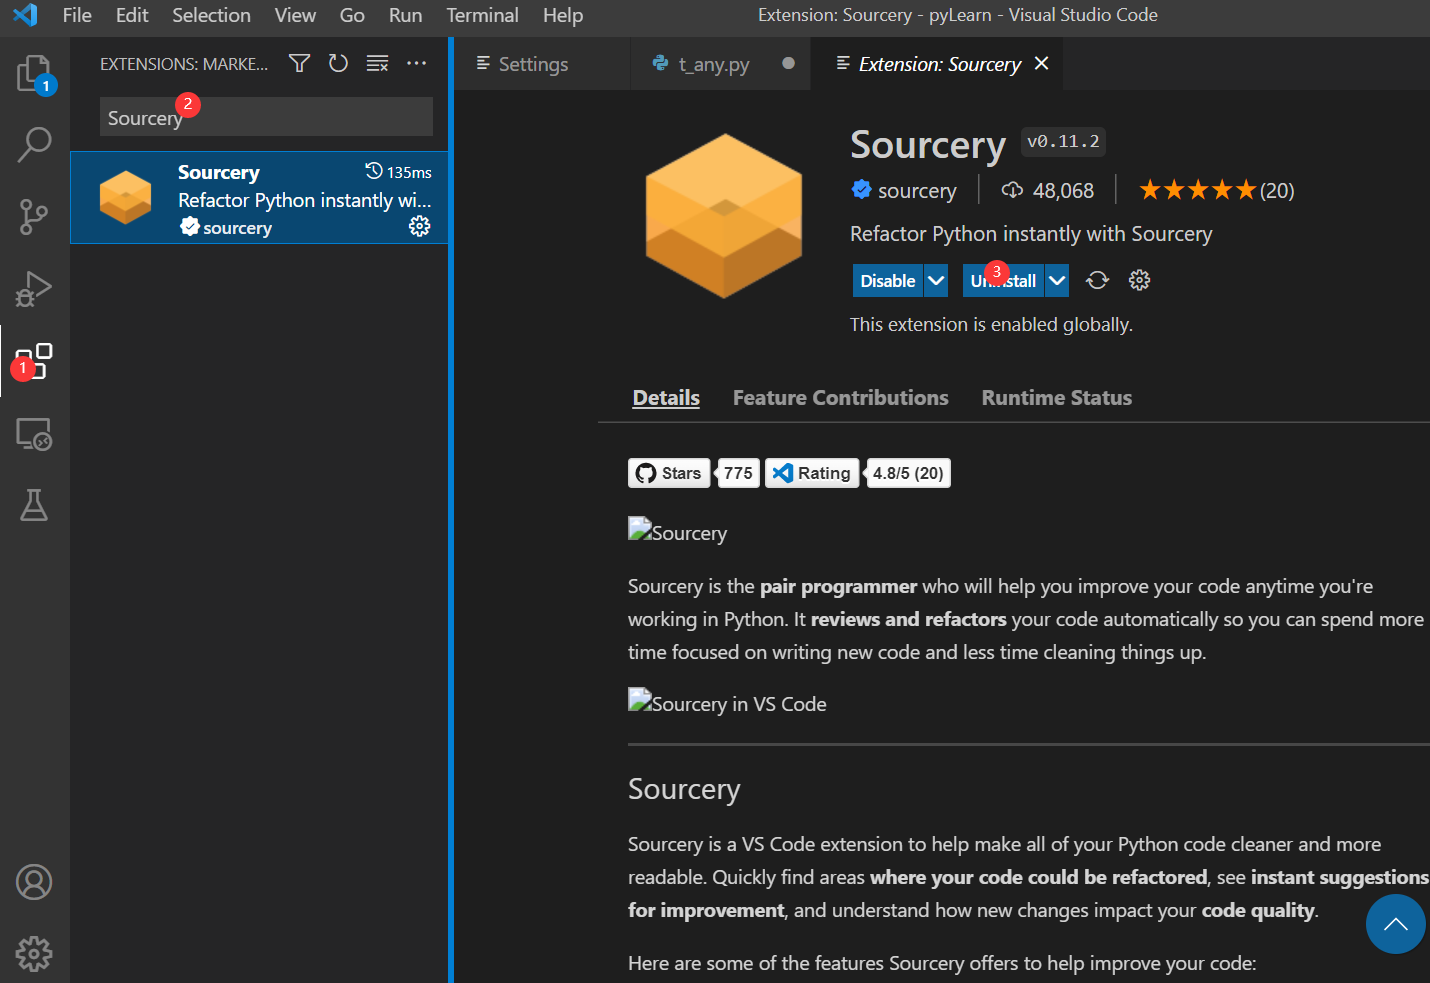Open the Source Control view
1430x983 pixels.
34,217
